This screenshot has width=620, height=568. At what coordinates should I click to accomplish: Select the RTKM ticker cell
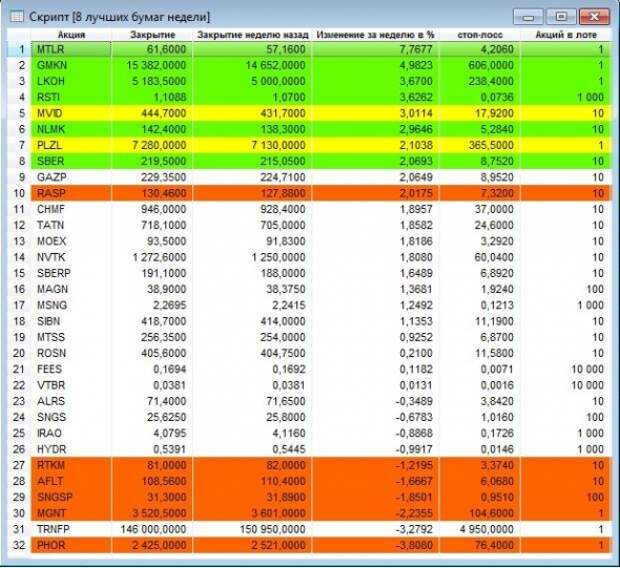point(71,465)
